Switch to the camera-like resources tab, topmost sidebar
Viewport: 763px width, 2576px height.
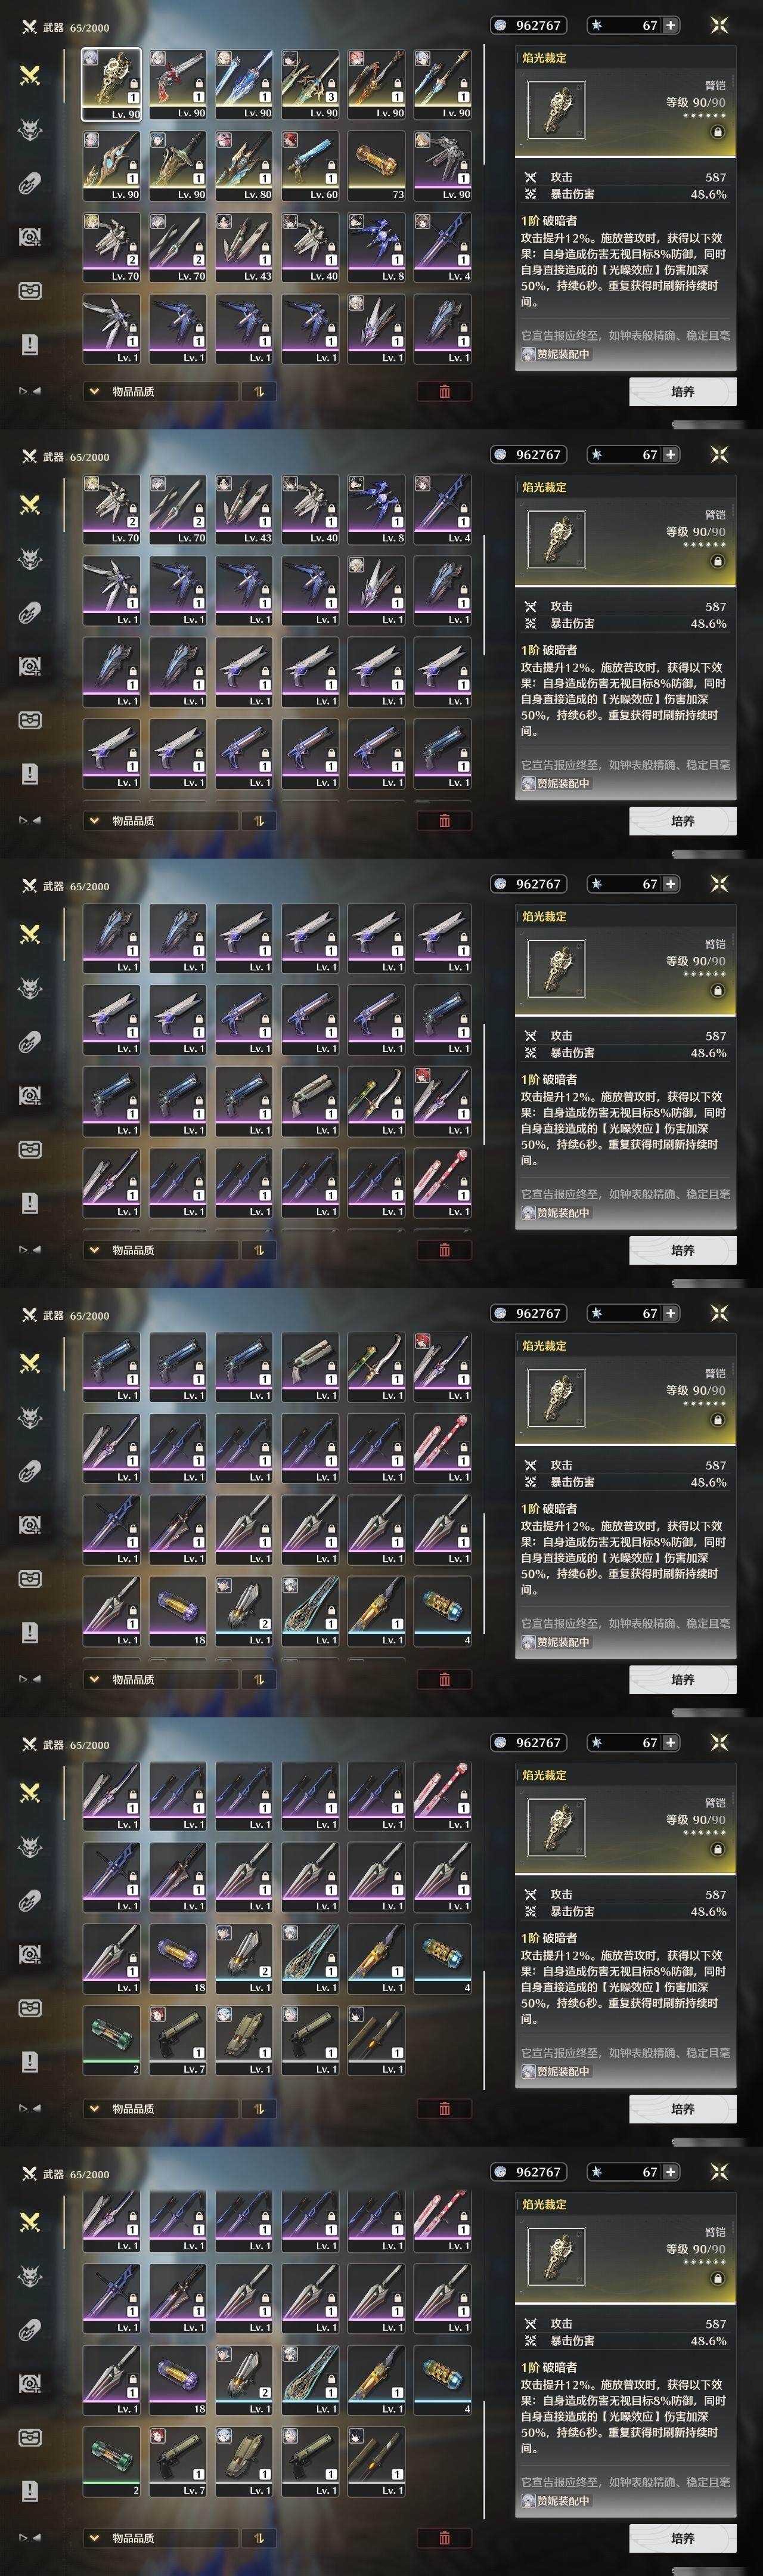pos(30,237)
